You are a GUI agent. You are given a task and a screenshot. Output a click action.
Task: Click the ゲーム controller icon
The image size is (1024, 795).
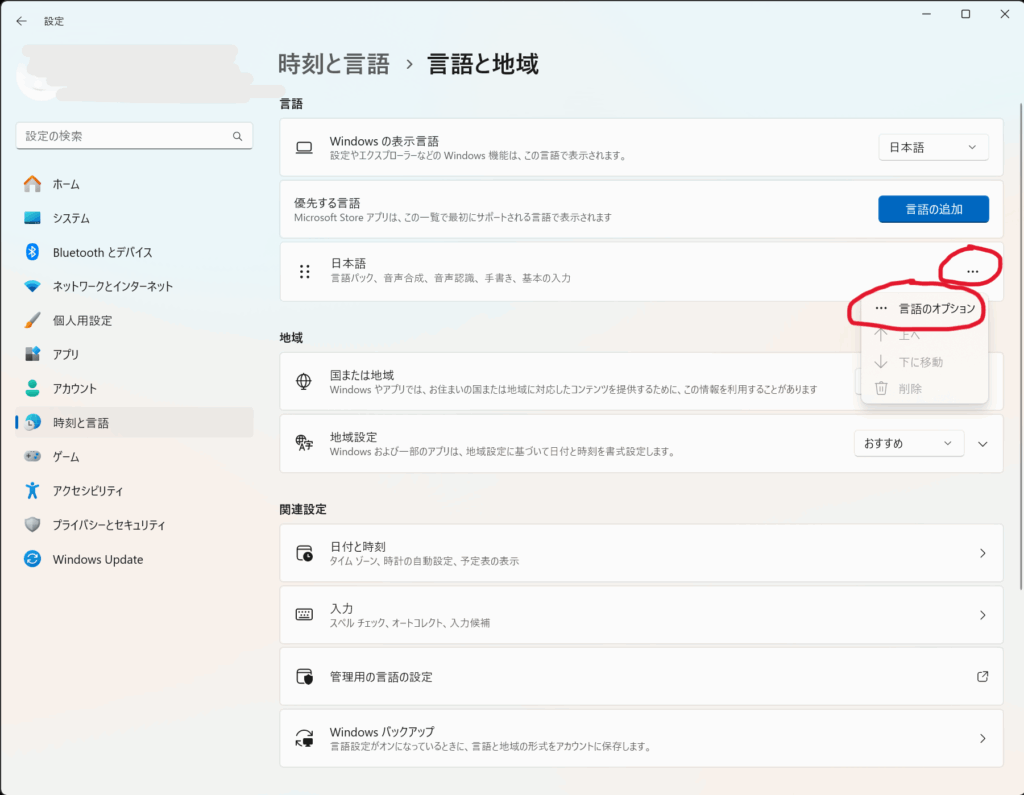[32, 456]
